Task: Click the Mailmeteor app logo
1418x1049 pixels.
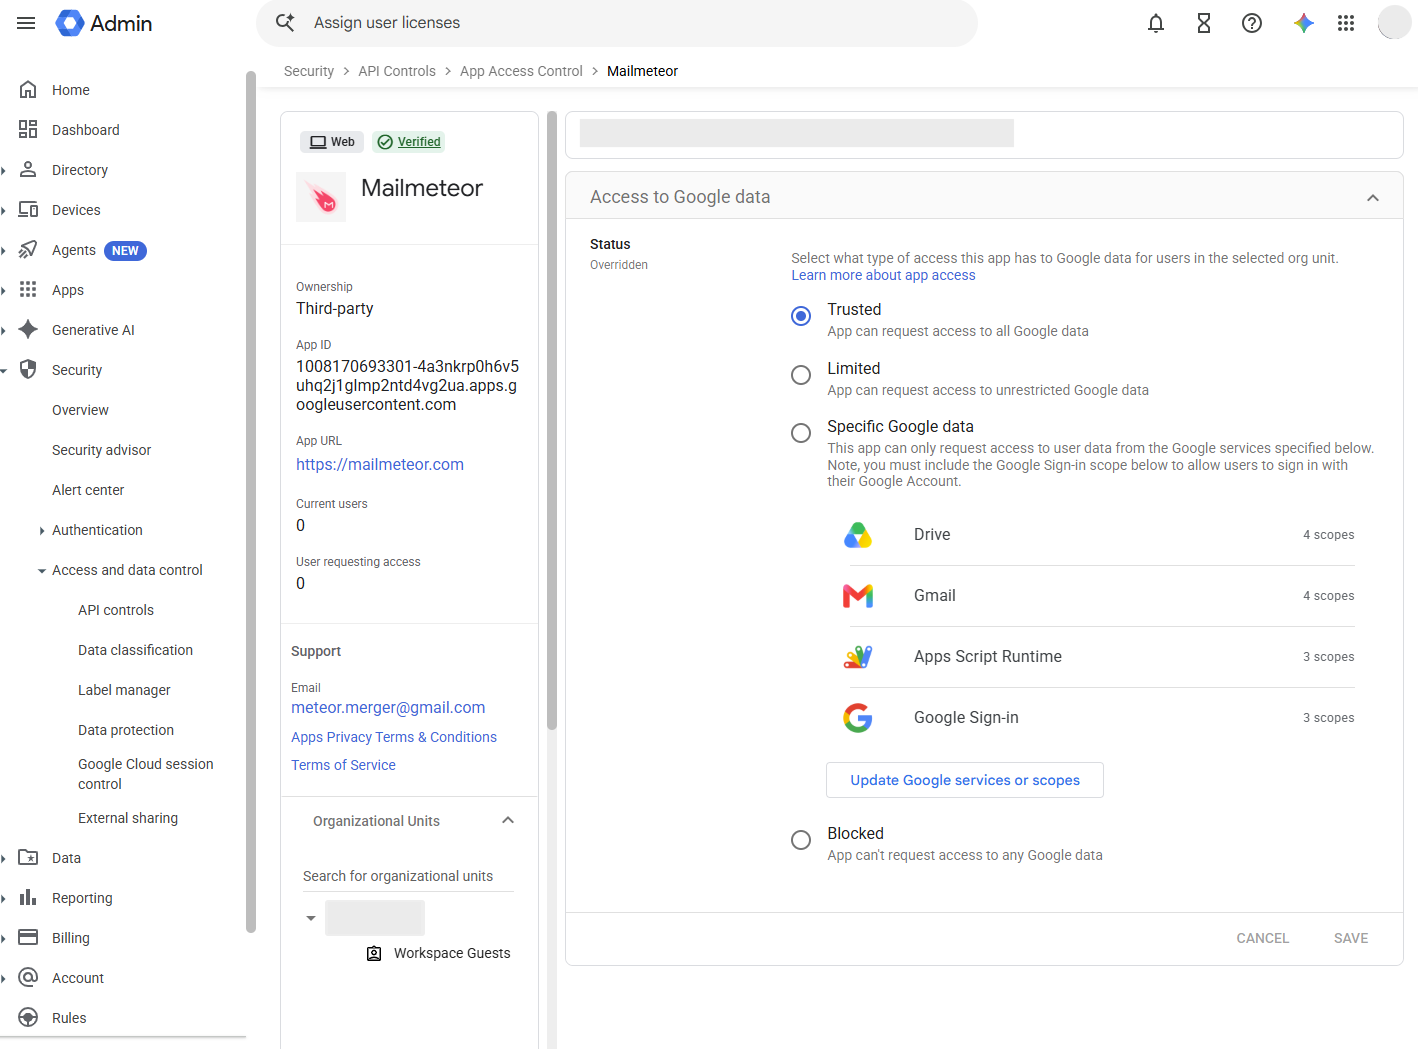Action: pyautogui.click(x=321, y=197)
